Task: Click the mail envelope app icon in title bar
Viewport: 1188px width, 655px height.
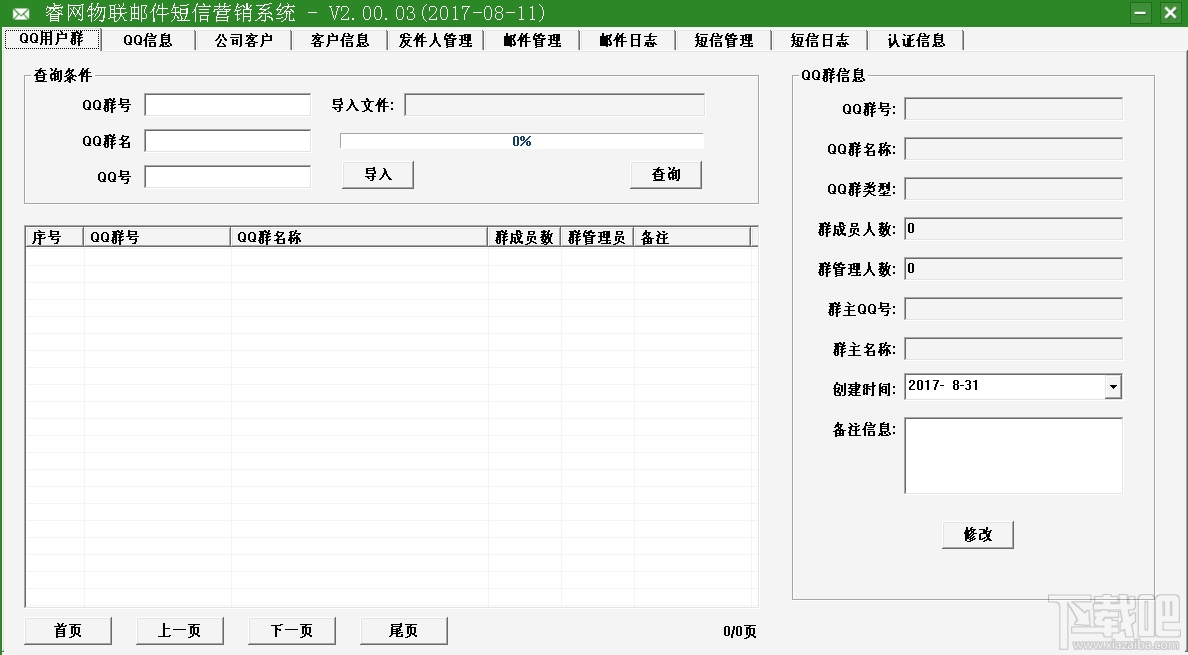Action: (x=20, y=14)
